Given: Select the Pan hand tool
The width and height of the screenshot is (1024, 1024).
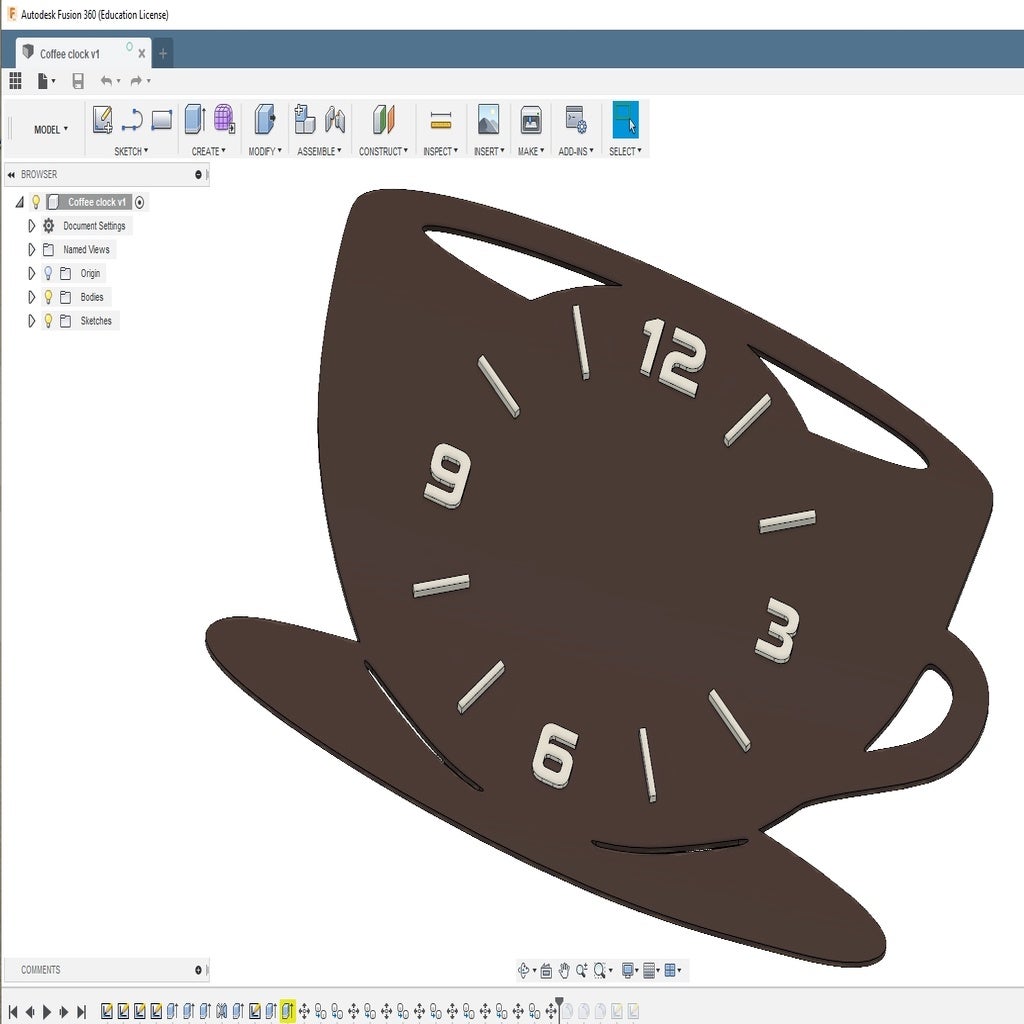Looking at the screenshot, I should coord(564,970).
